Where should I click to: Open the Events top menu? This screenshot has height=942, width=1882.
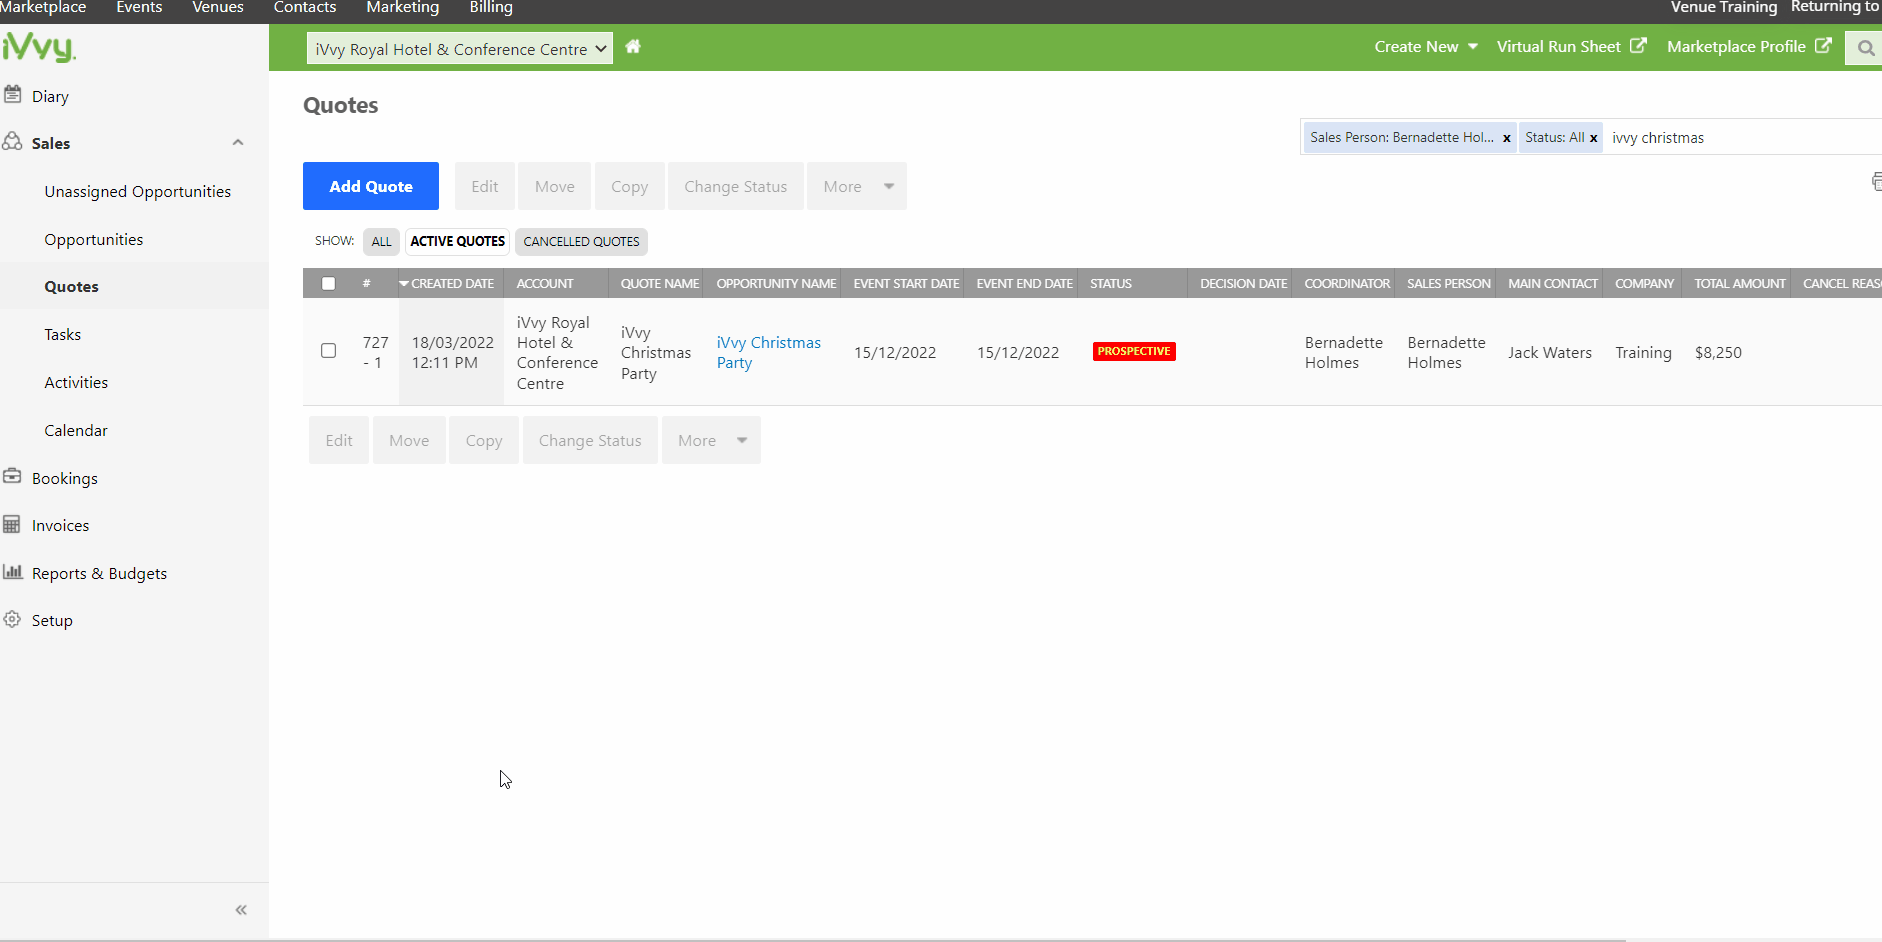(139, 8)
